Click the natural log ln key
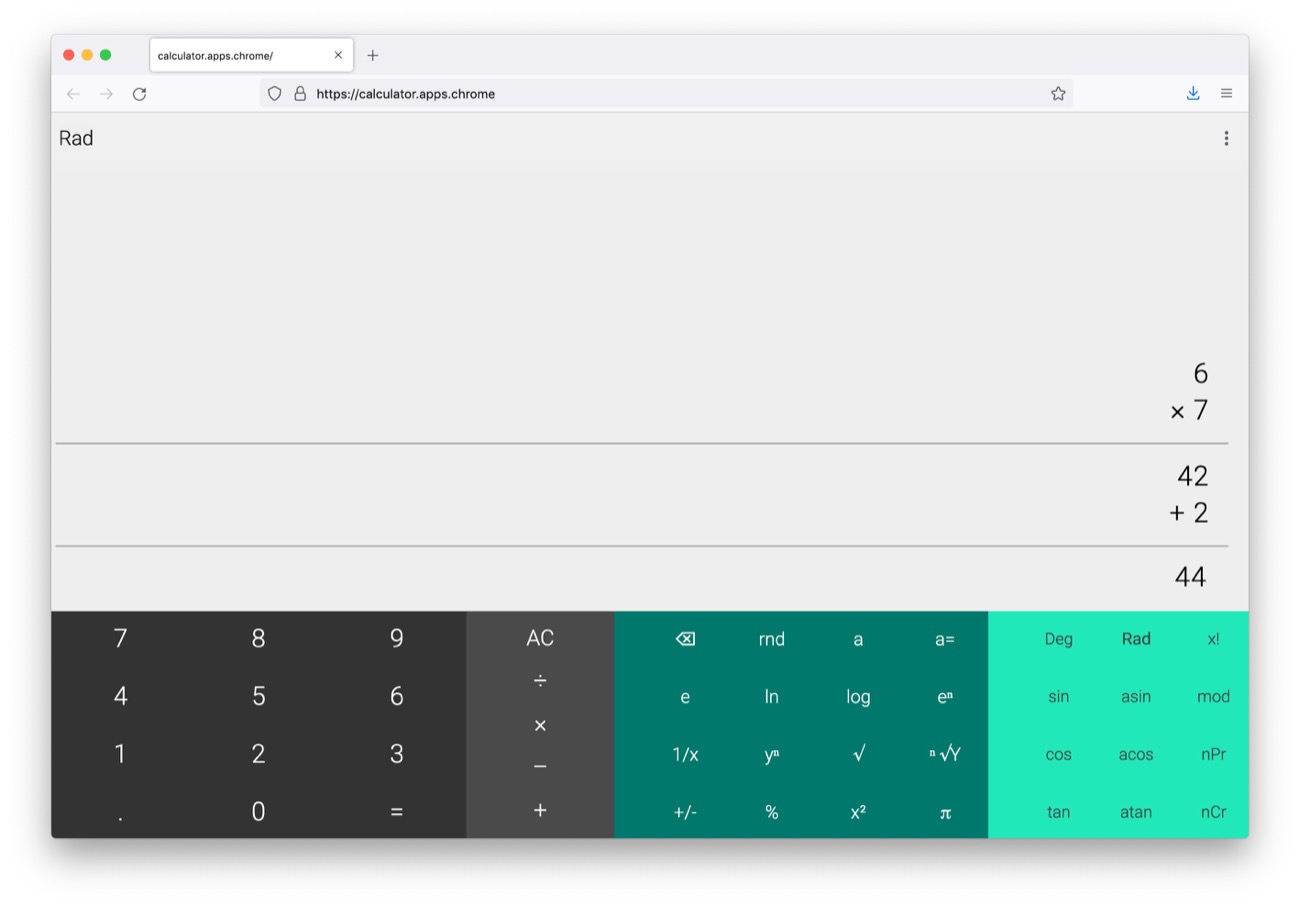 [x=771, y=696]
